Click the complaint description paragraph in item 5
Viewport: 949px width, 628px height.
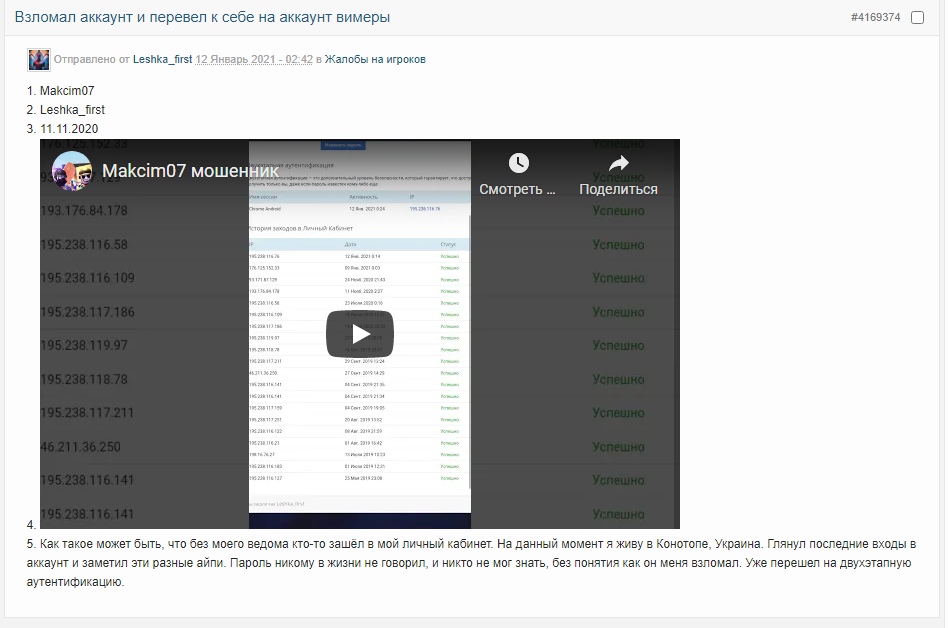(x=470, y=563)
